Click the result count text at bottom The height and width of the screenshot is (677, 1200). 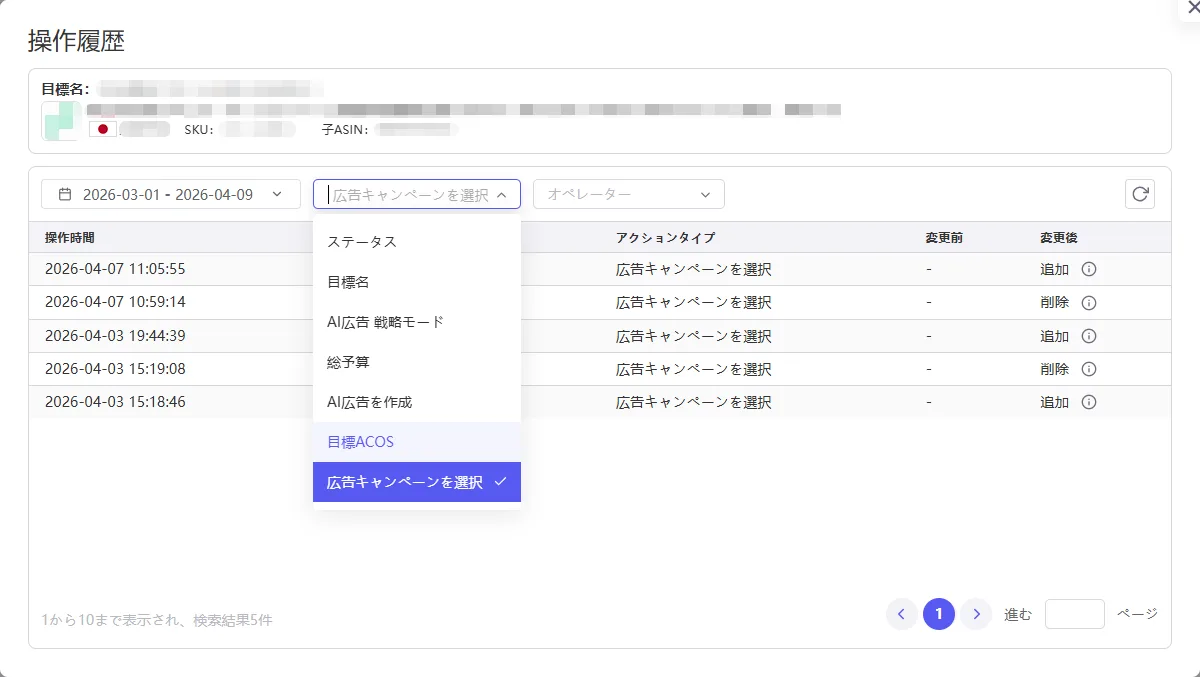tap(157, 620)
